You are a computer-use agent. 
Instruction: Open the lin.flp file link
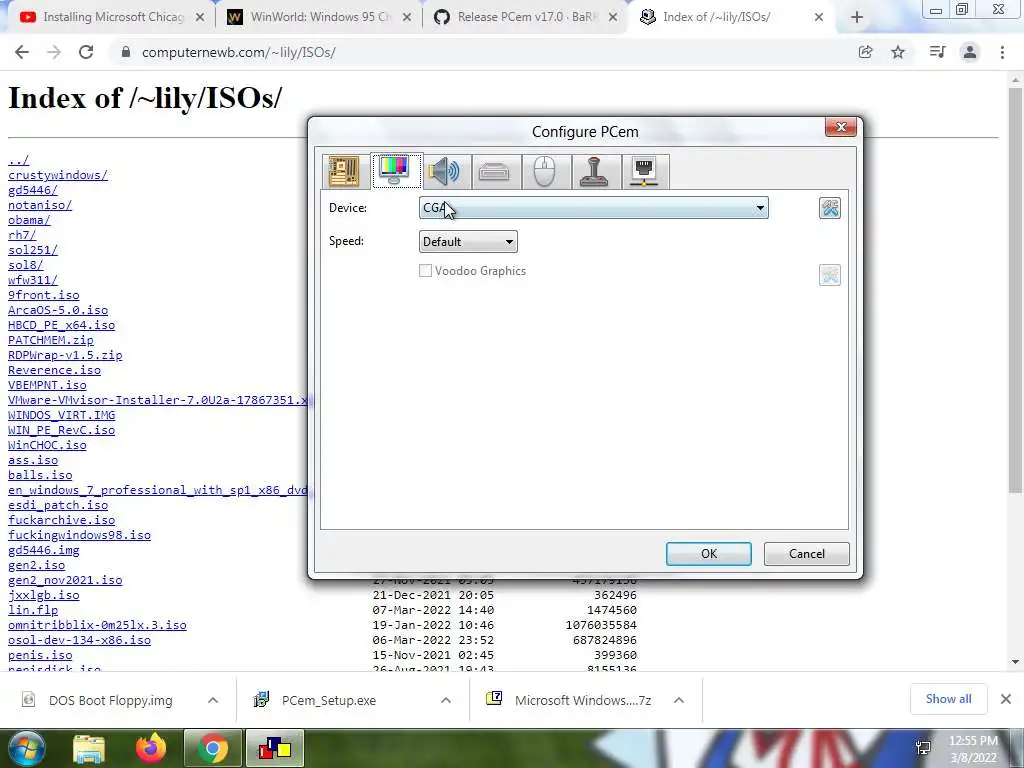point(33,610)
